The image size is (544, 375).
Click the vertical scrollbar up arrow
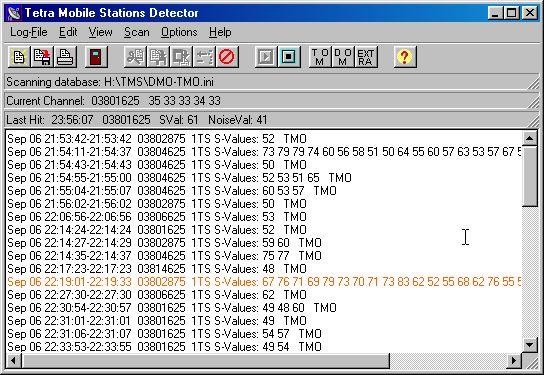click(x=529, y=139)
